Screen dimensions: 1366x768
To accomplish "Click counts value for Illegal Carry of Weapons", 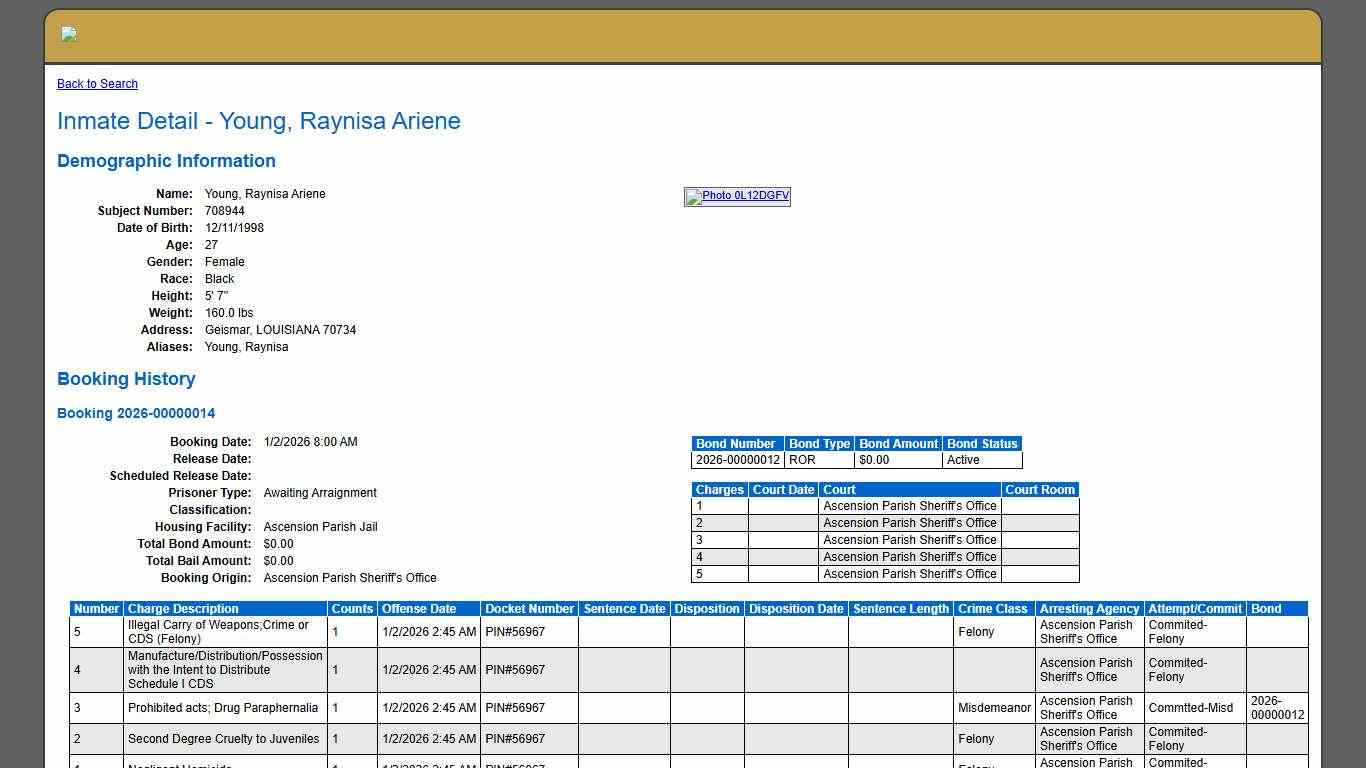I will 335,632.
